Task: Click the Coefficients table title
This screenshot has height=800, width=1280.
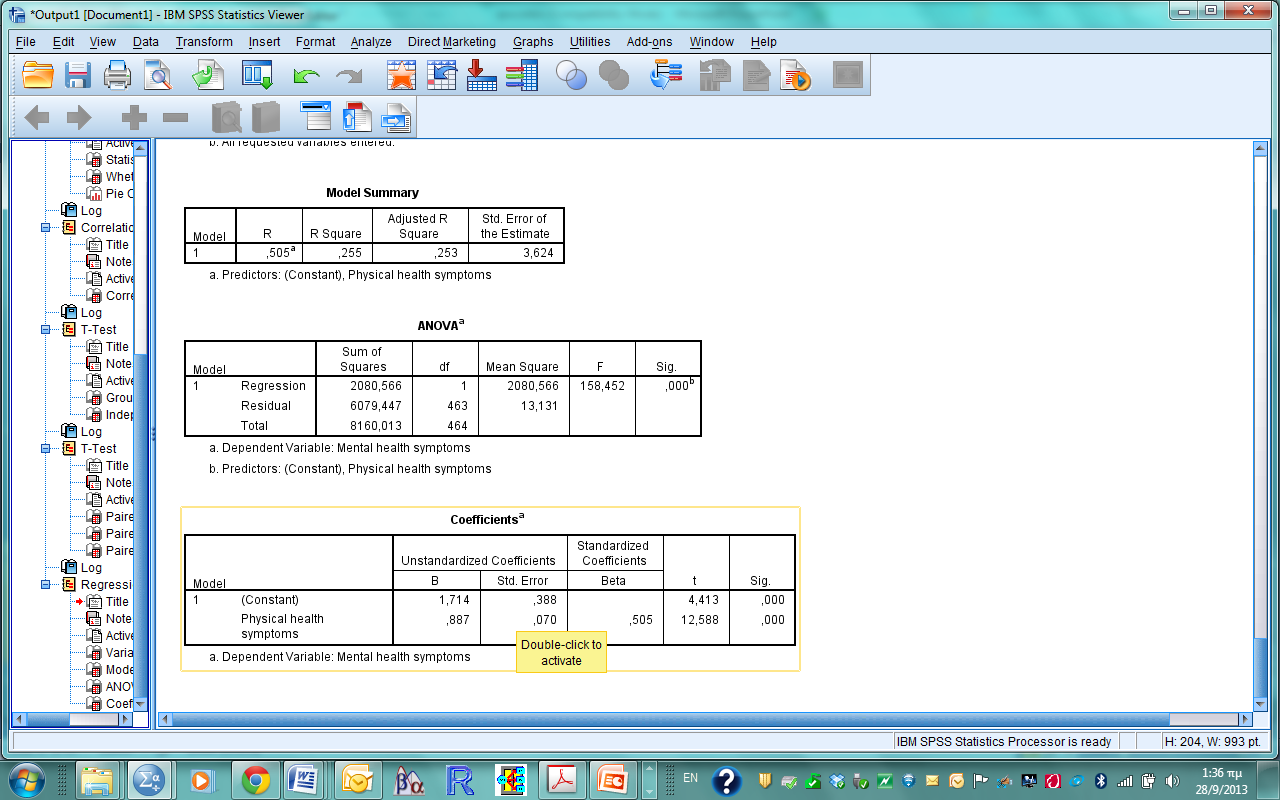Action: click(x=487, y=520)
